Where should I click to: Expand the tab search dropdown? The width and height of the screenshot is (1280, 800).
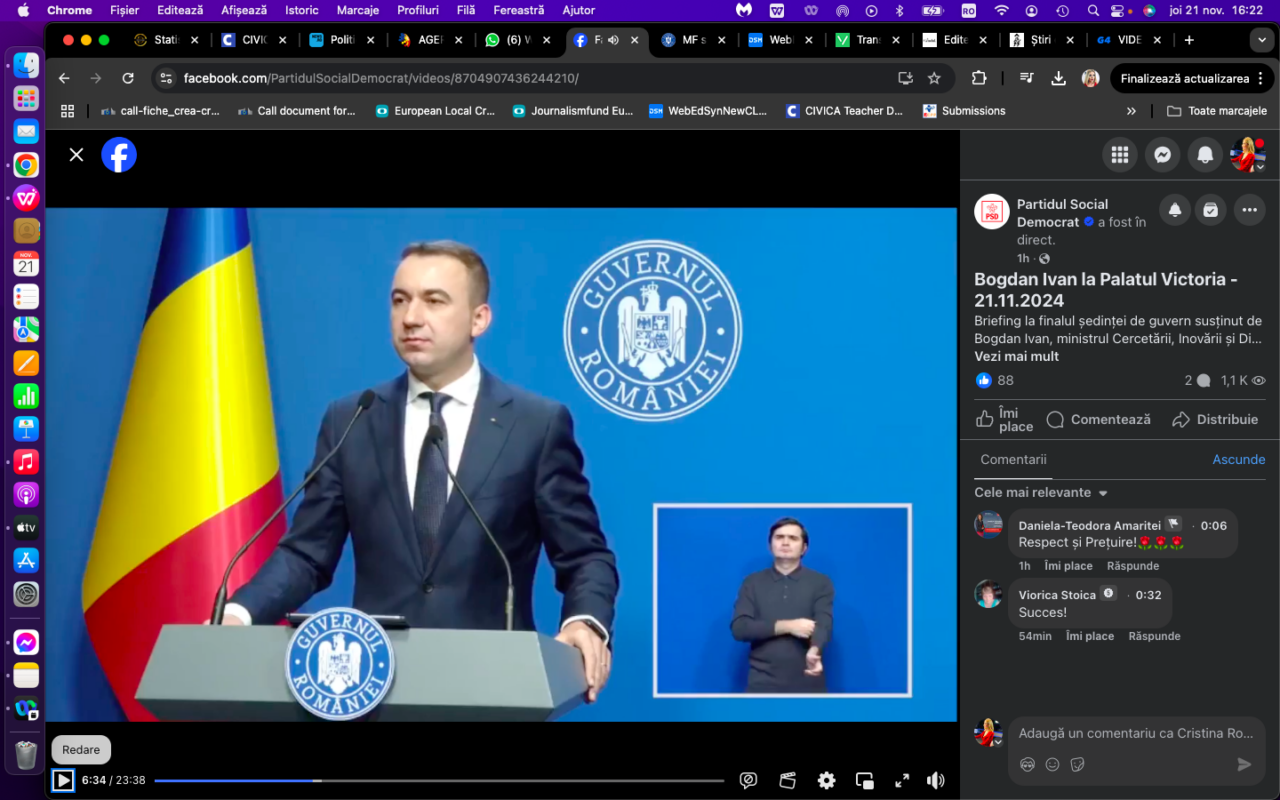click(x=1262, y=40)
